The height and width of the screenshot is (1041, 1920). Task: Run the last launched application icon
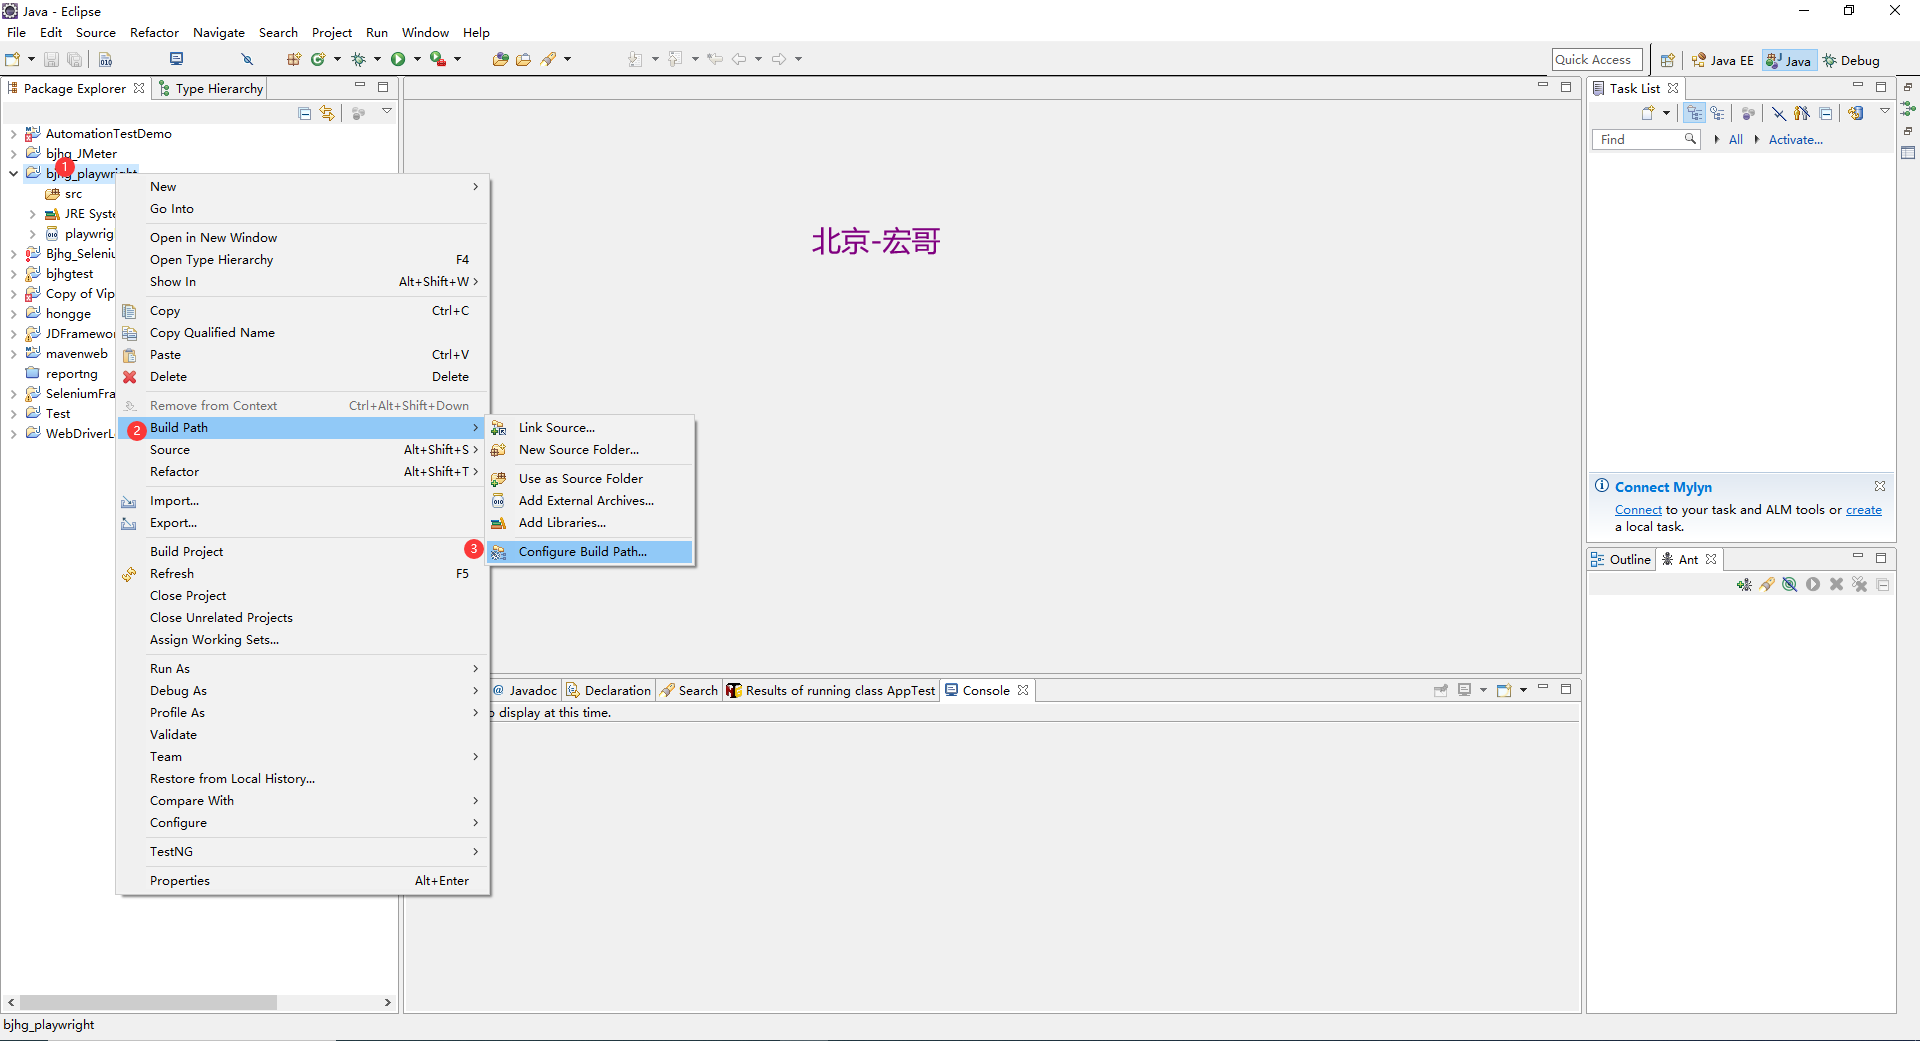tap(399, 58)
